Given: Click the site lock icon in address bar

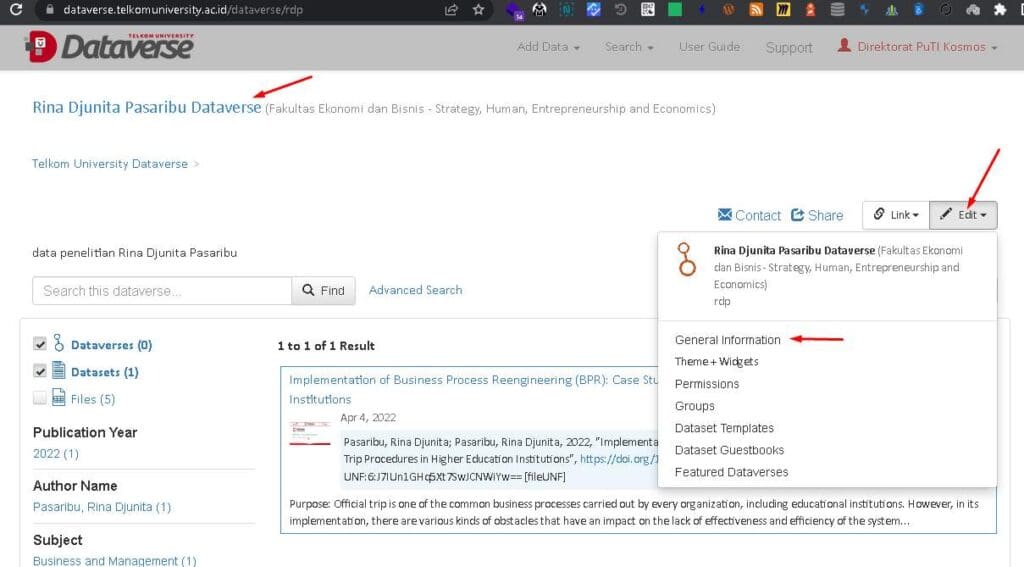Looking at the screenshot, I should click(50, 10).
